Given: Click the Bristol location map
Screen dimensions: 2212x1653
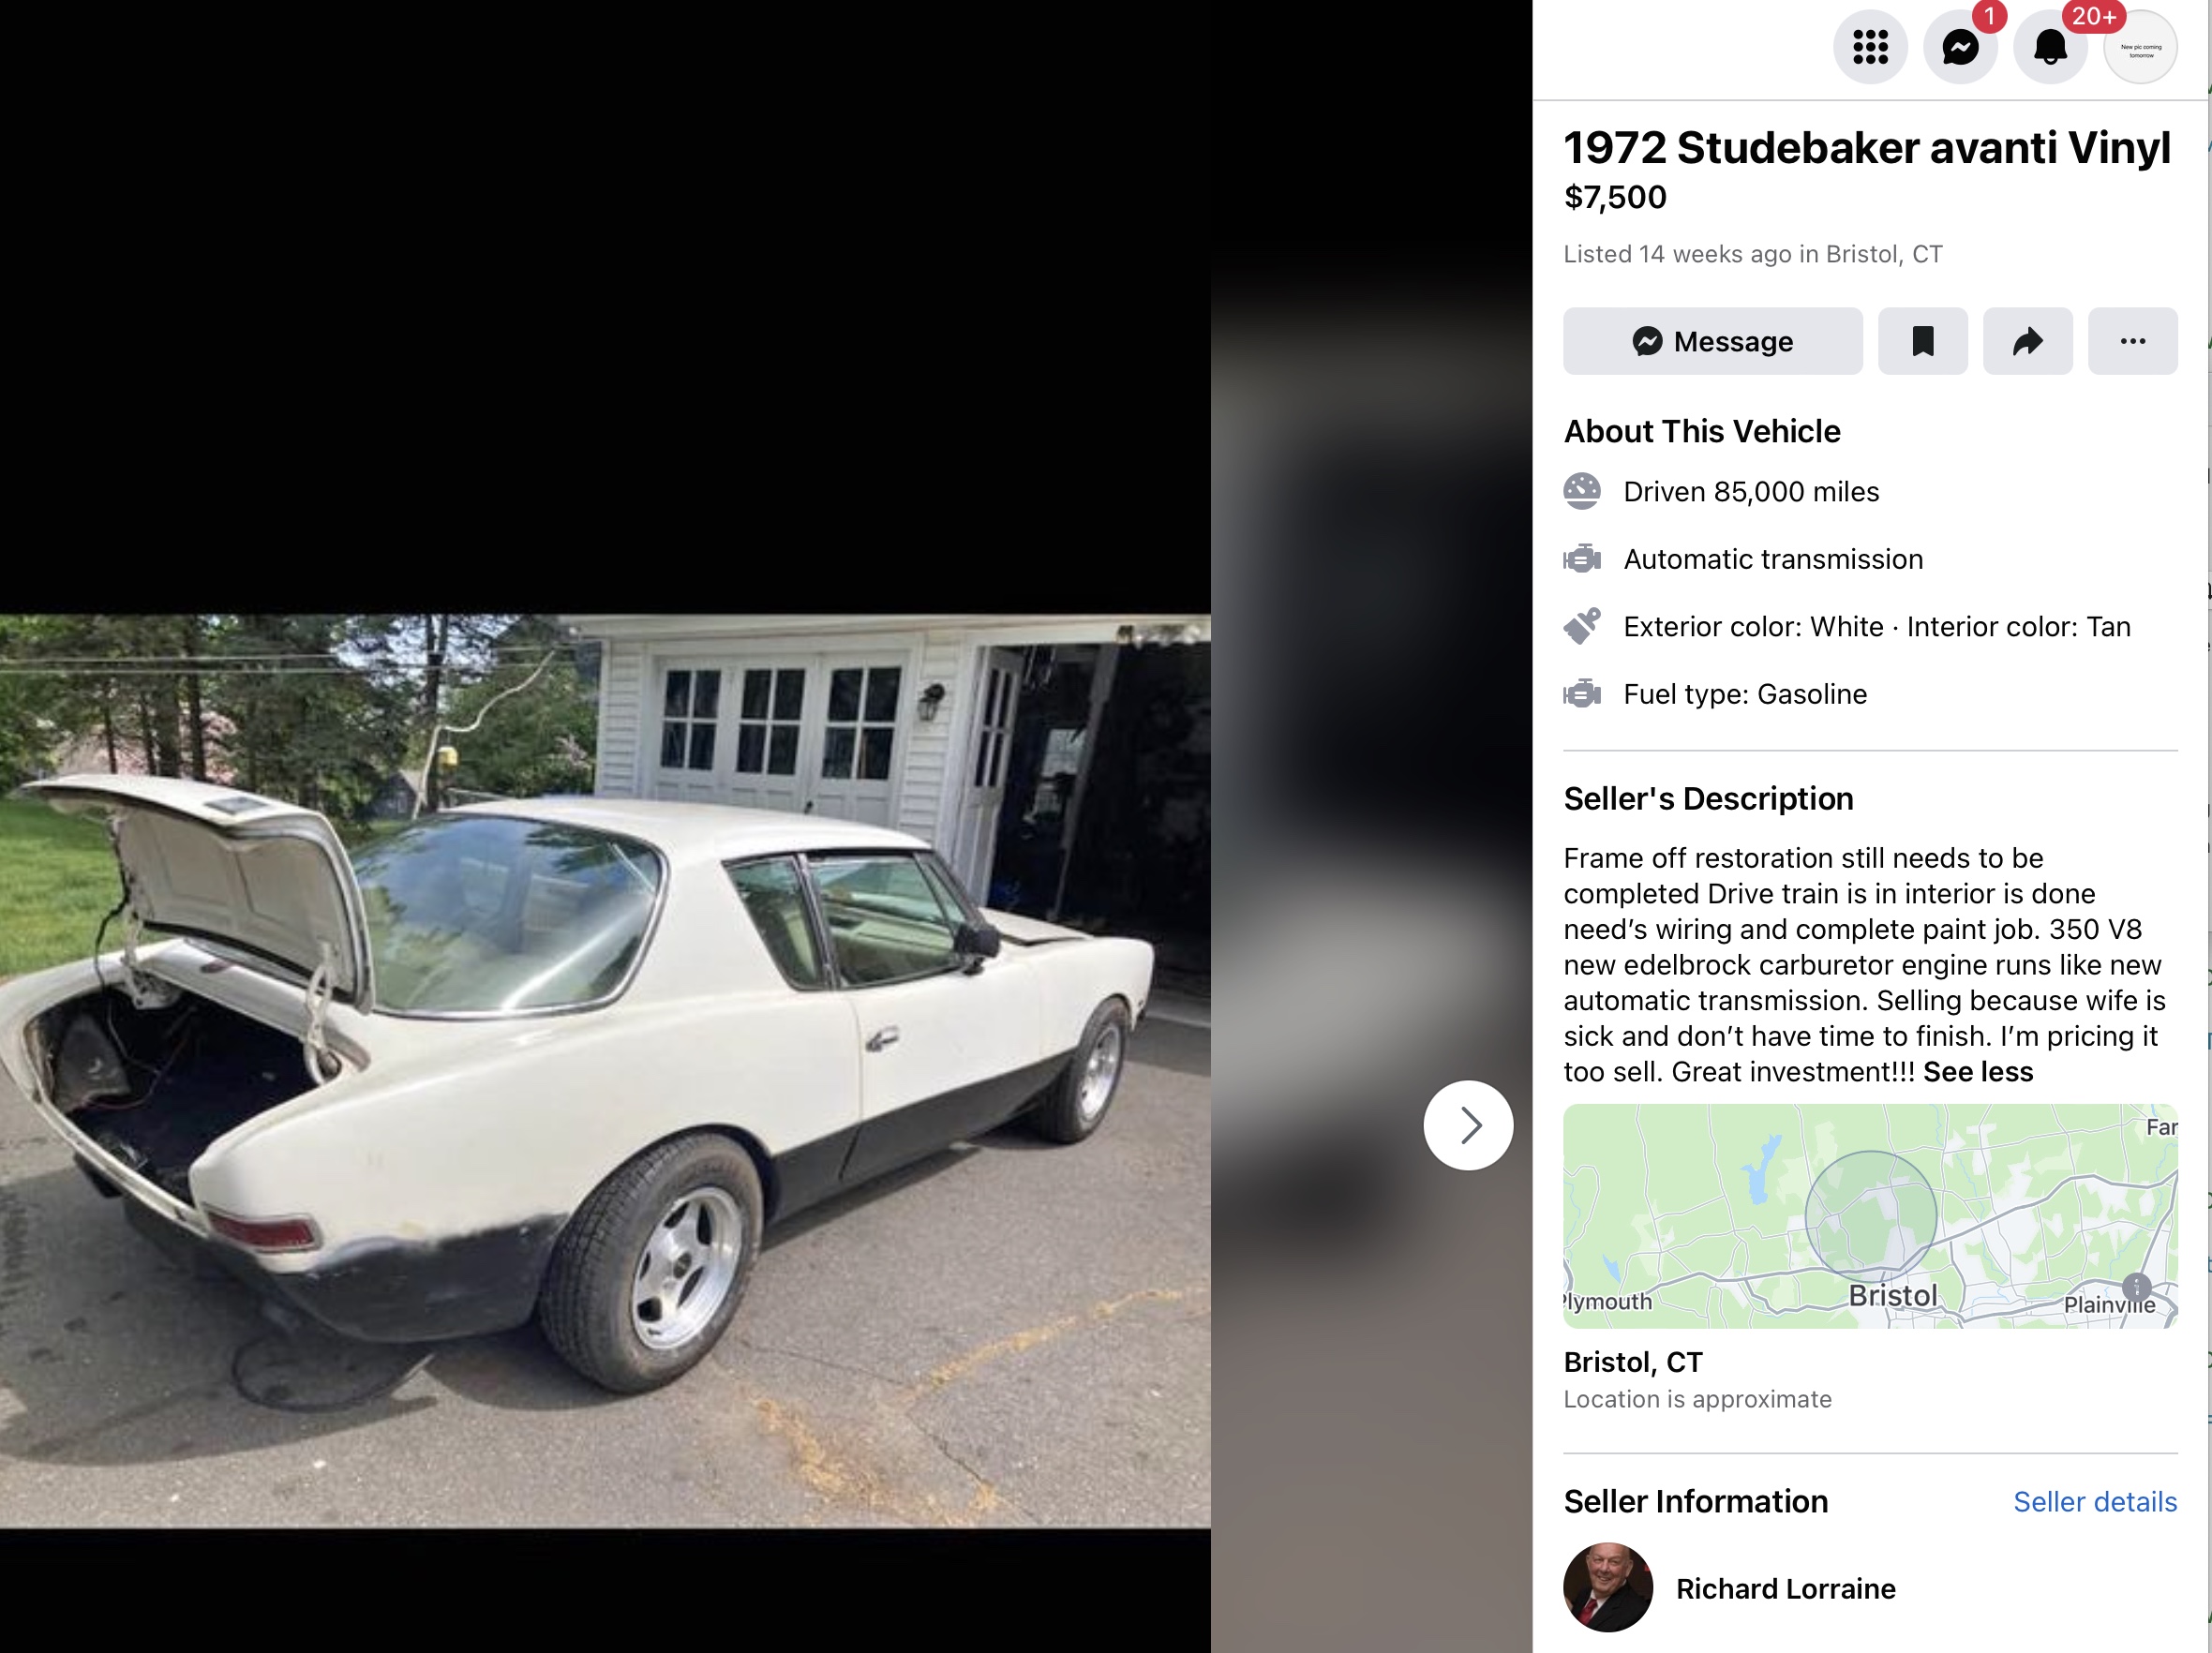Looking at the screenshot, I should (x=1870, y=1216).
